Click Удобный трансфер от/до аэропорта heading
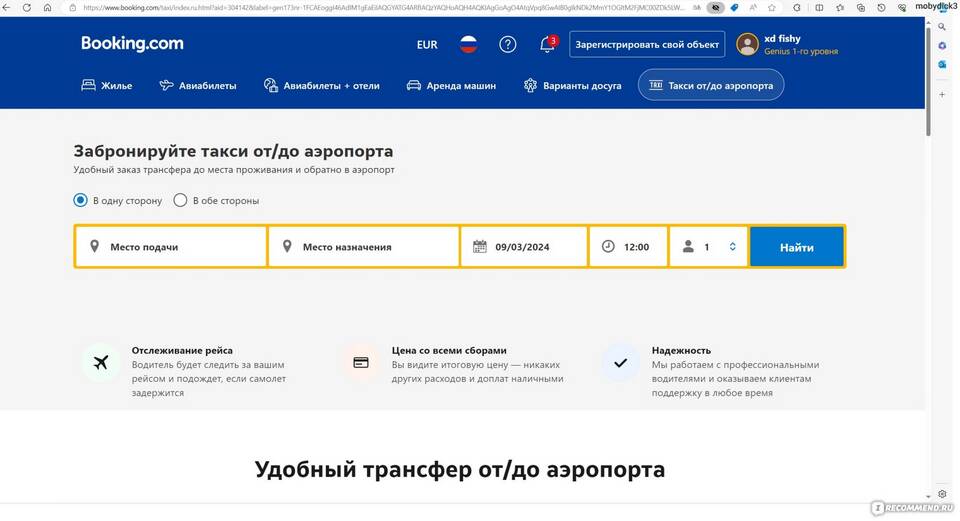Screen dimensions: 960x521 [460, 470]
